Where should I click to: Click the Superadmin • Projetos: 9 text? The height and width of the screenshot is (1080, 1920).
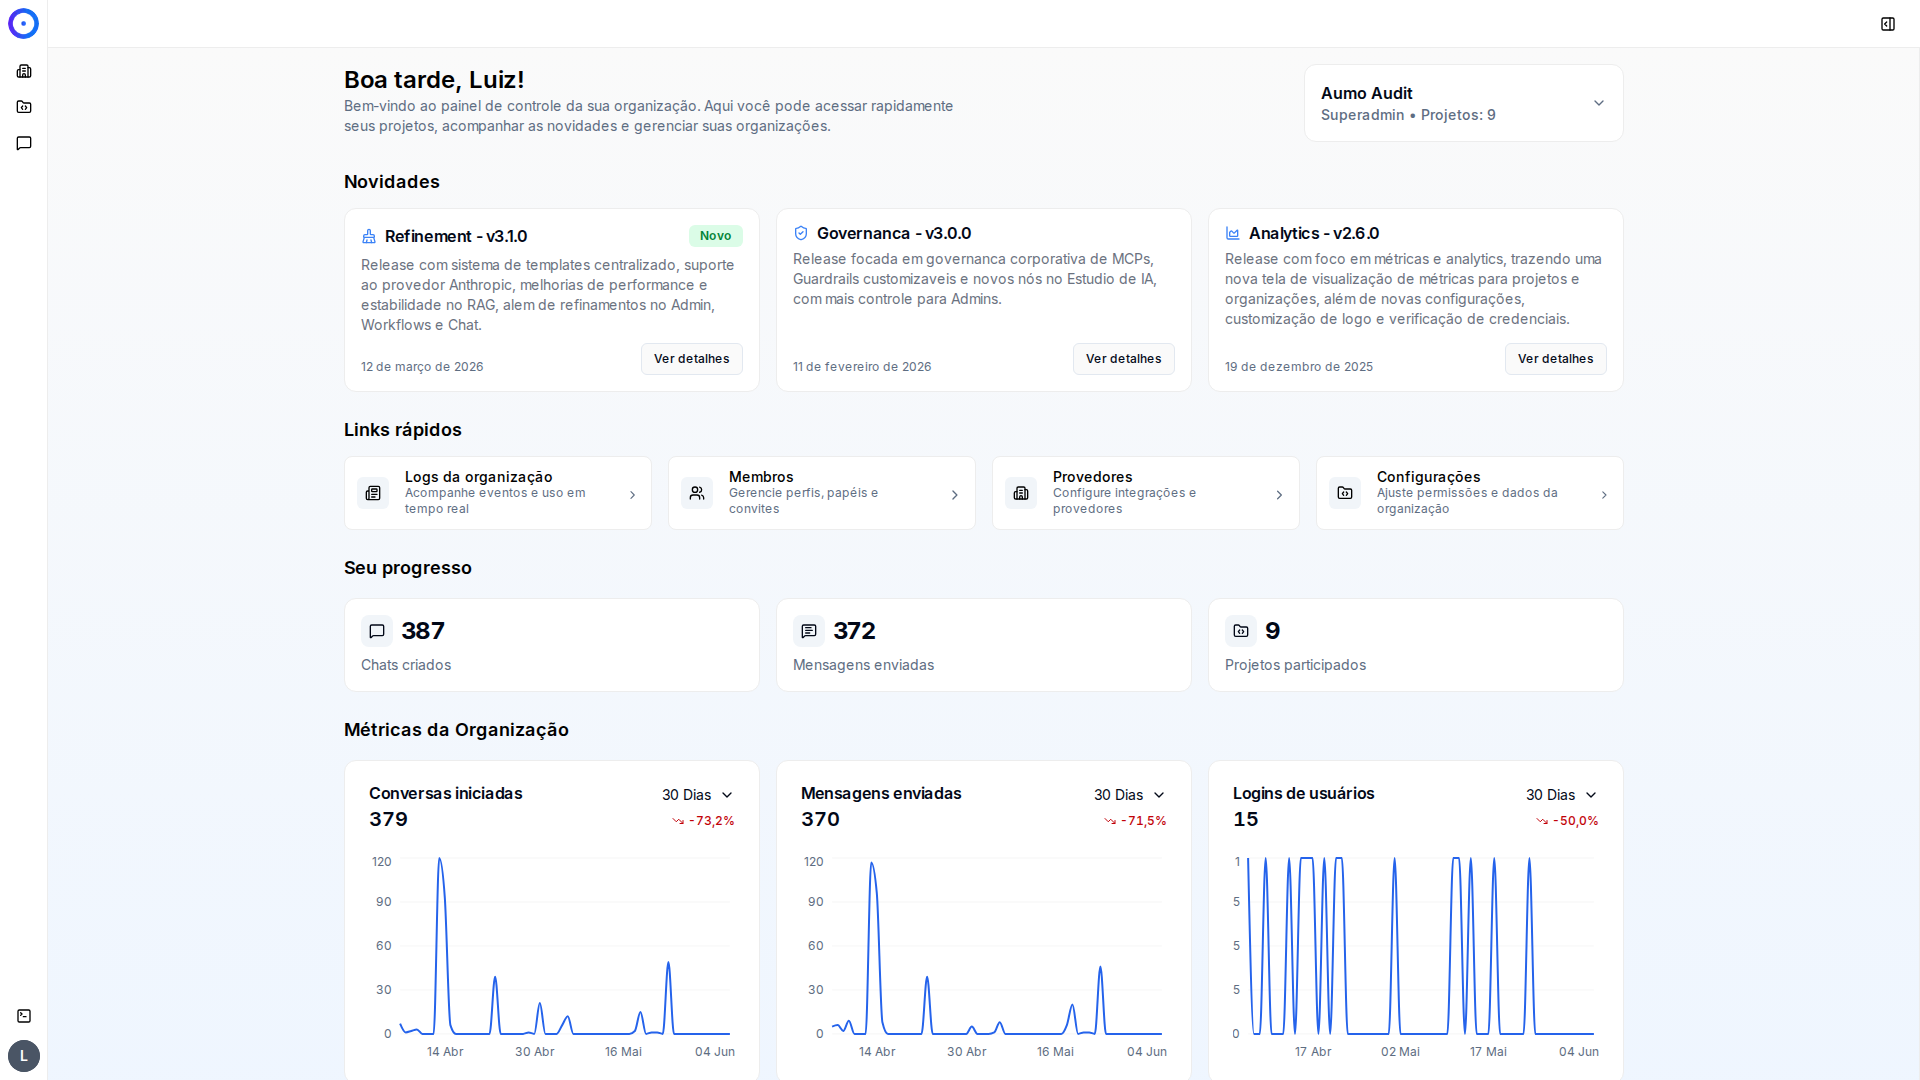[1408, 115]
